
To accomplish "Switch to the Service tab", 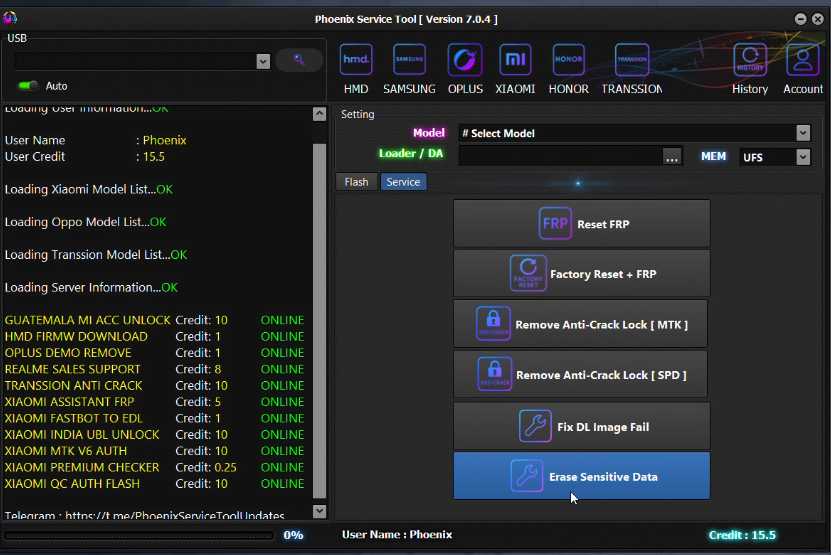I will 403,182.
